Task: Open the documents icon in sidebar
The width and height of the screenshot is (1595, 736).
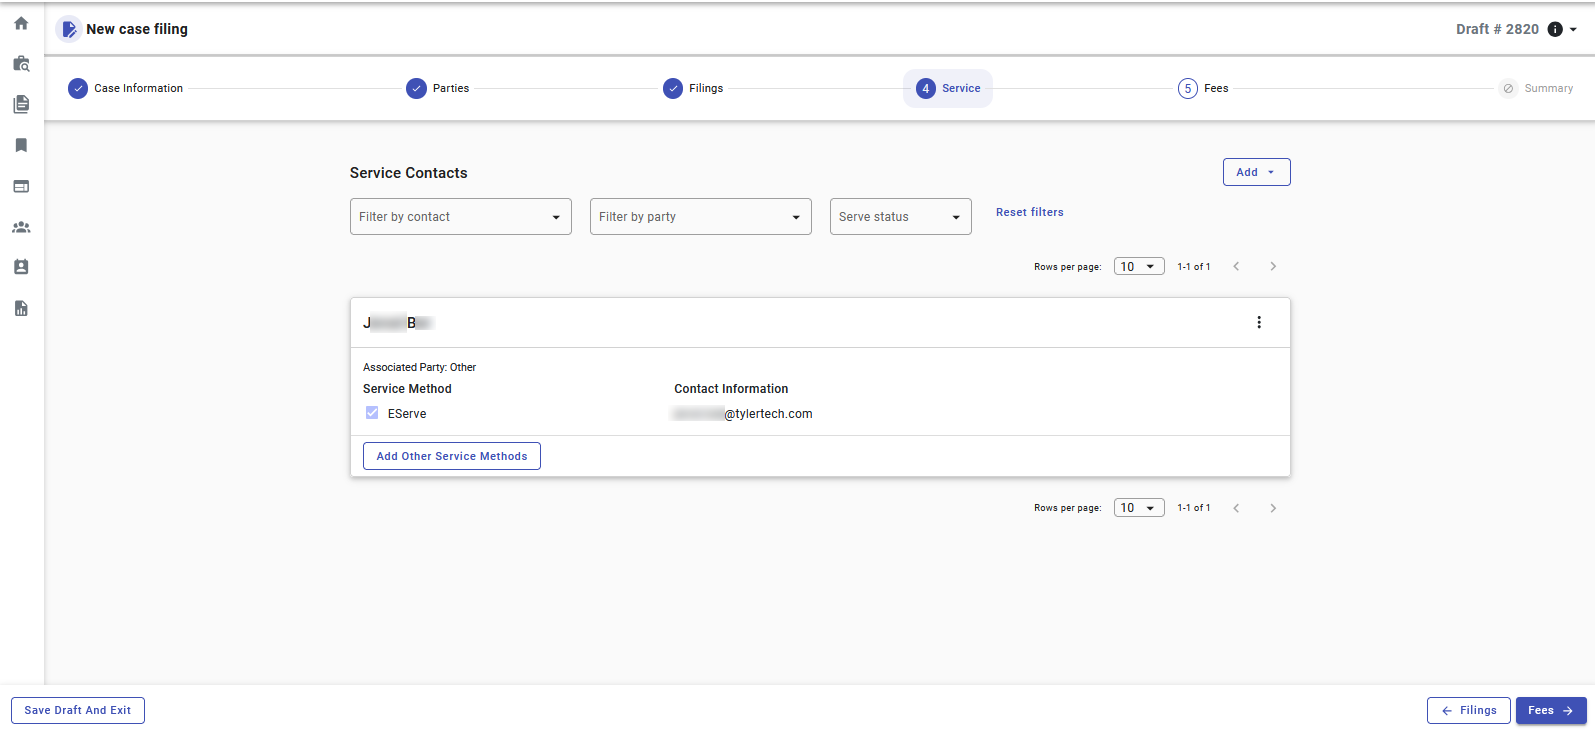Action: 21,104
